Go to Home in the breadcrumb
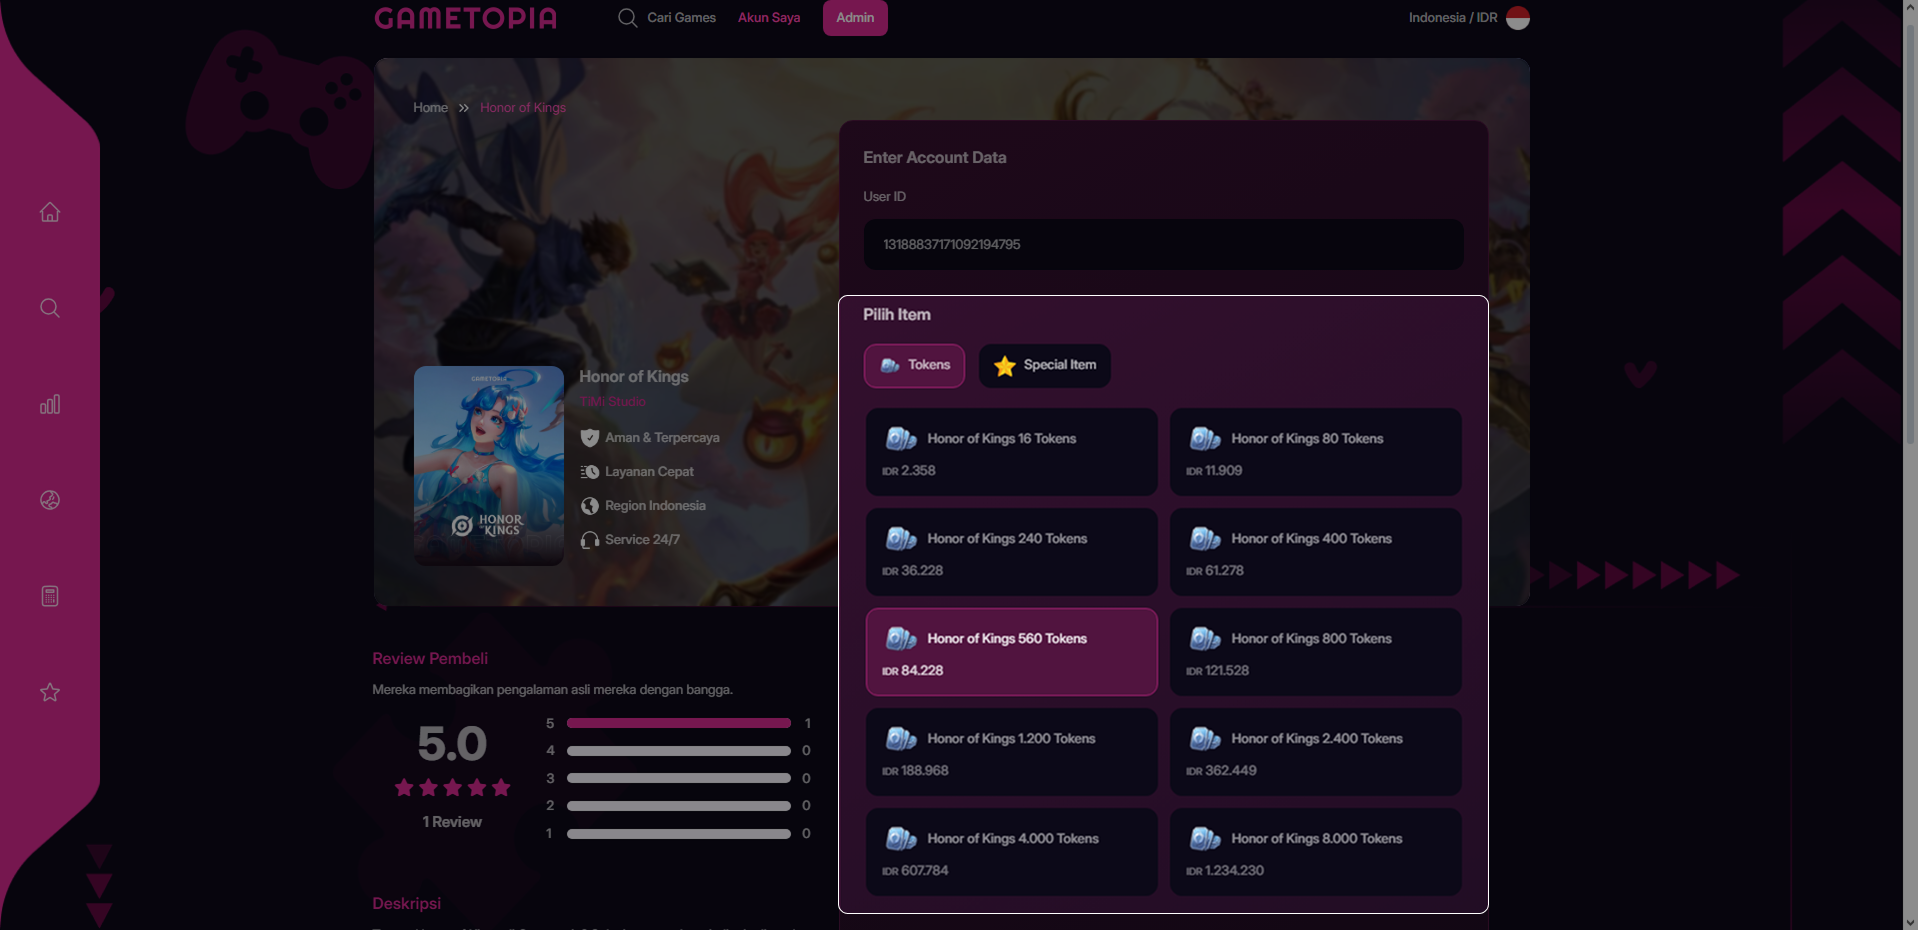 [x=430, y=108]
